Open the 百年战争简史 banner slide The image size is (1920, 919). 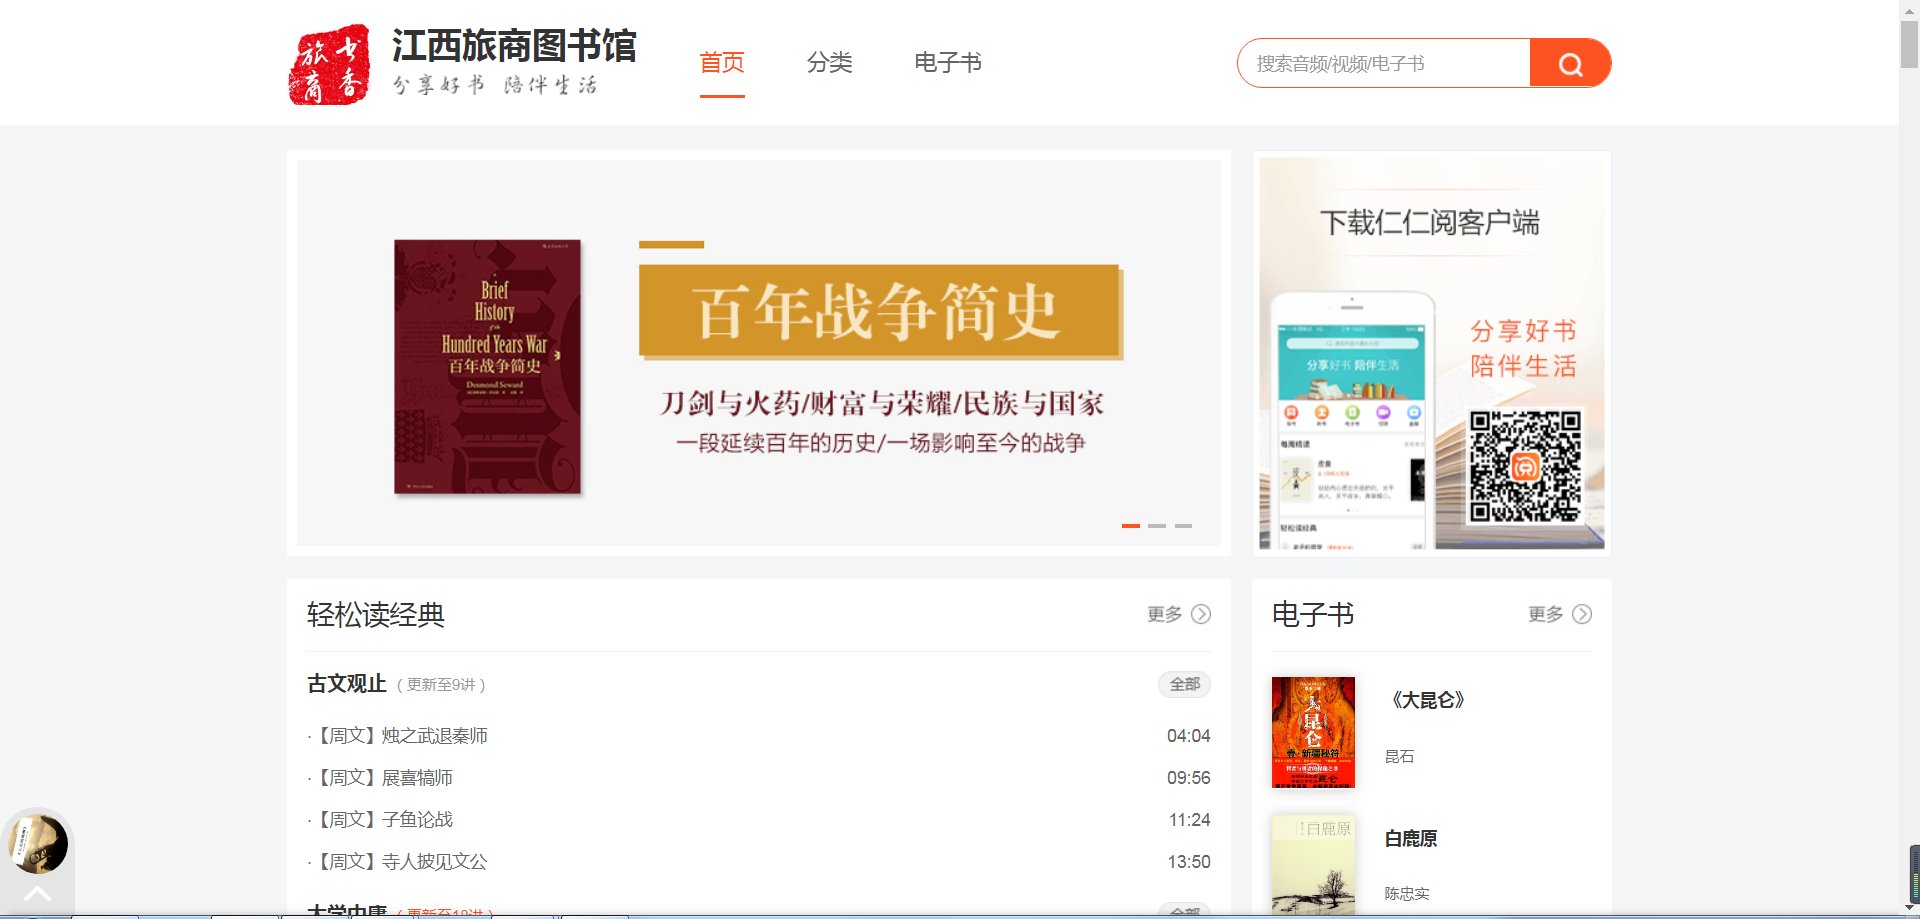pos(759,352)
